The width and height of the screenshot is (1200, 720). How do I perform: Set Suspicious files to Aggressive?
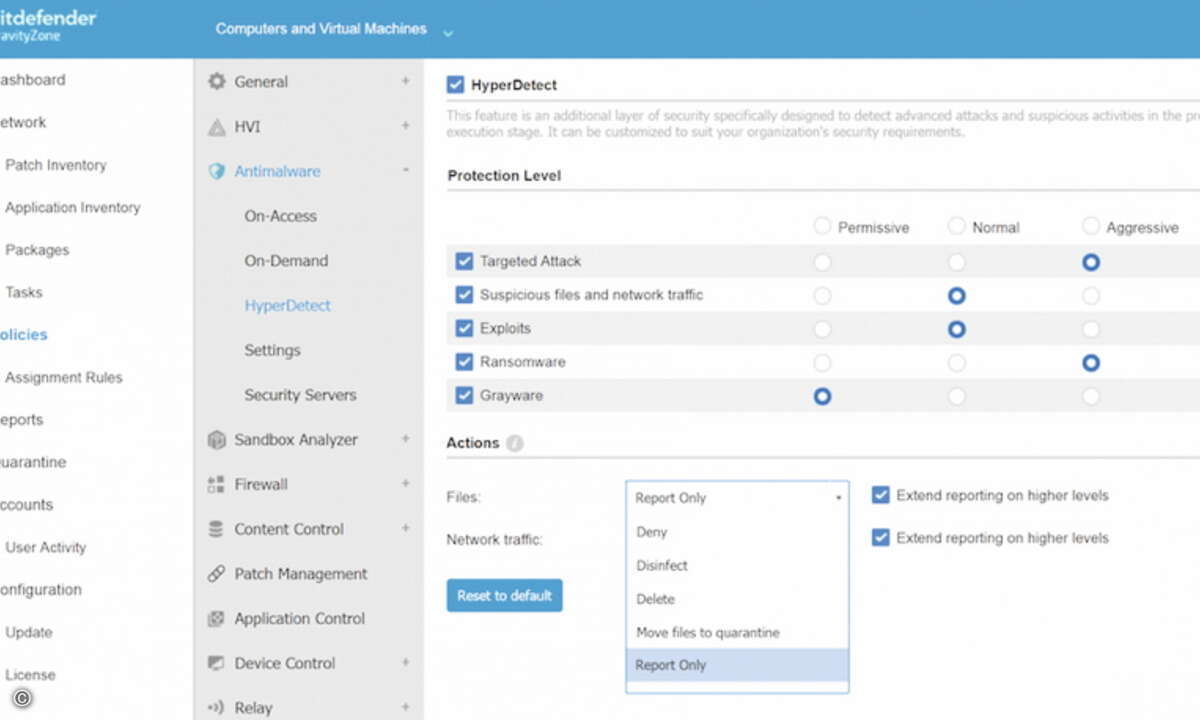pos(1091,296)
